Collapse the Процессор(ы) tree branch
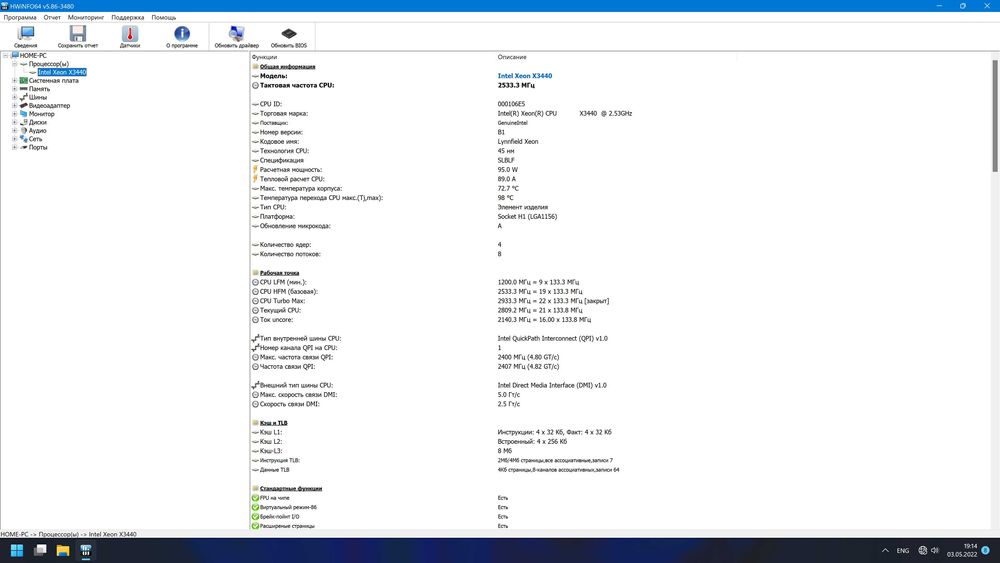Viewport: 1000px width, 563px height. [15, 64]
